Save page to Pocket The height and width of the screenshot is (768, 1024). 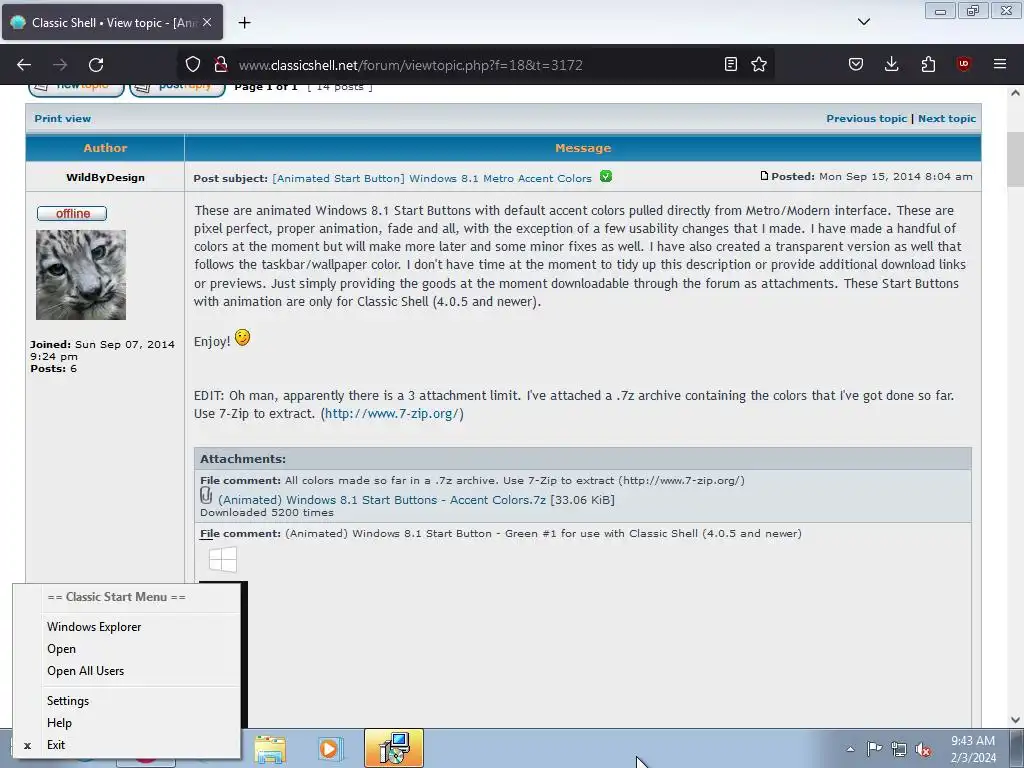point(856,64)
